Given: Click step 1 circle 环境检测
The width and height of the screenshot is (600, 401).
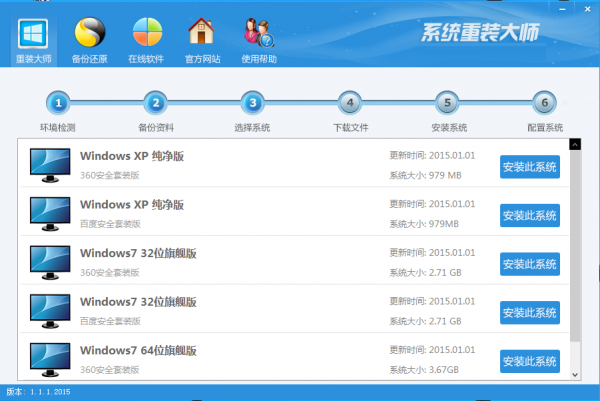Looking at the screenshot, I should [x=58, y=103].
